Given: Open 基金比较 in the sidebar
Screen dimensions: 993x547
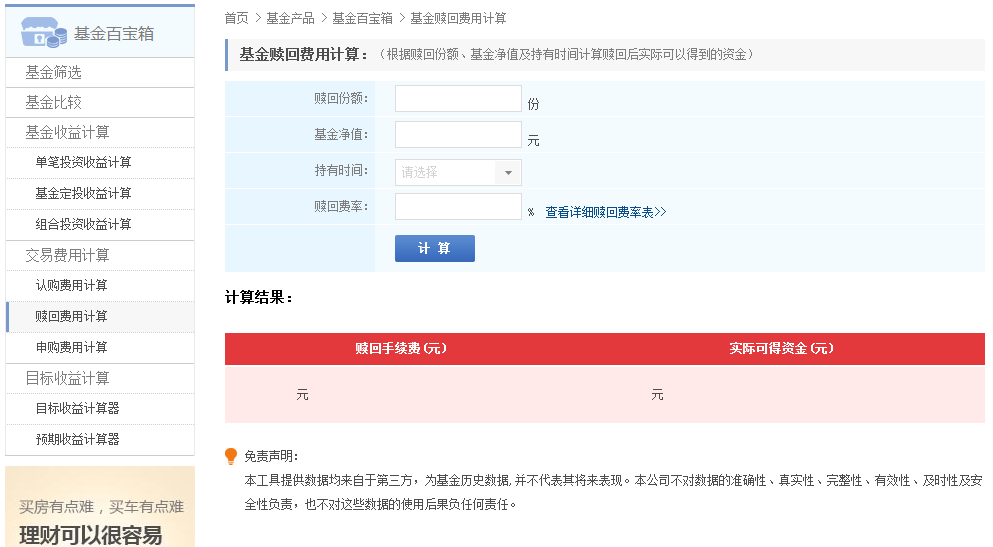Looking at the screenshot, I should pyautogui.click(x=54, y=102).
